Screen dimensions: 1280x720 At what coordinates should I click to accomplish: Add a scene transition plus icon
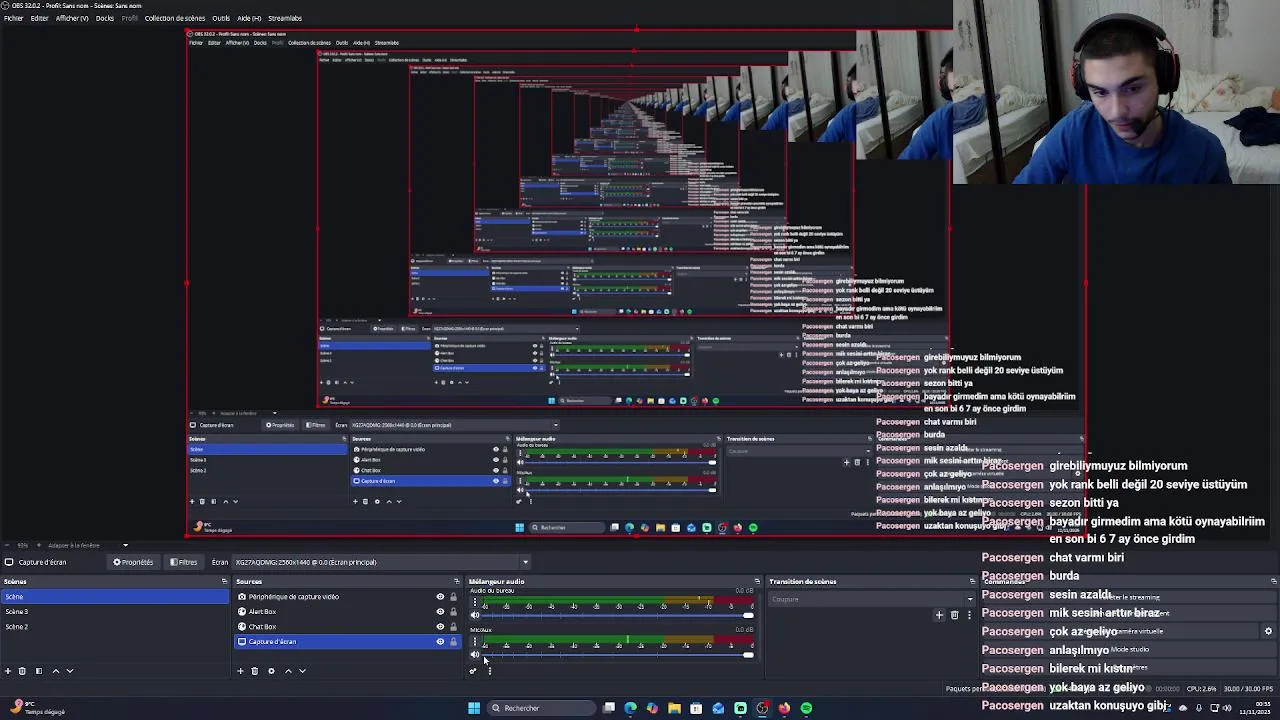939,615
